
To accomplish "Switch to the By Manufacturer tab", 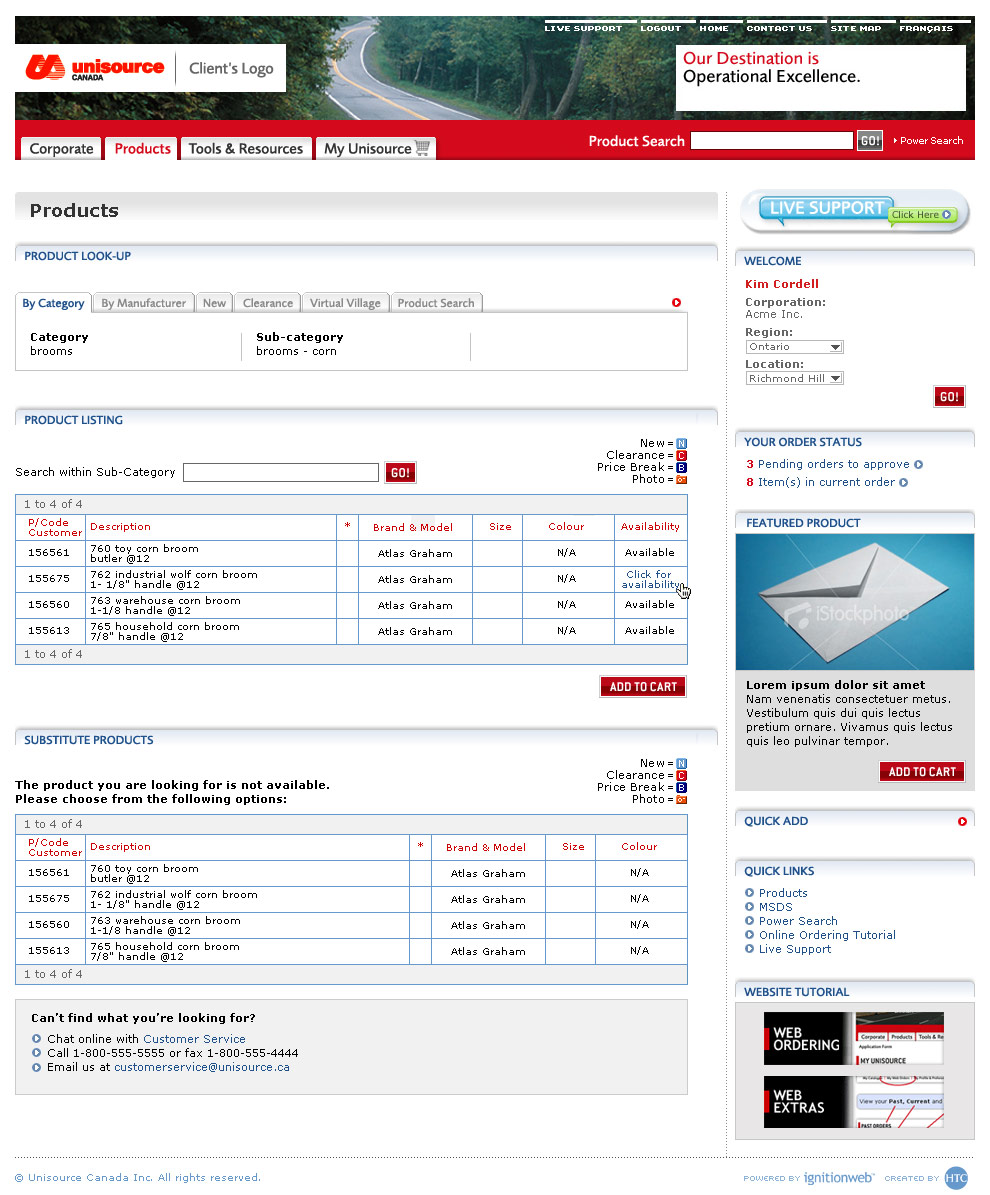I will 143,303.
